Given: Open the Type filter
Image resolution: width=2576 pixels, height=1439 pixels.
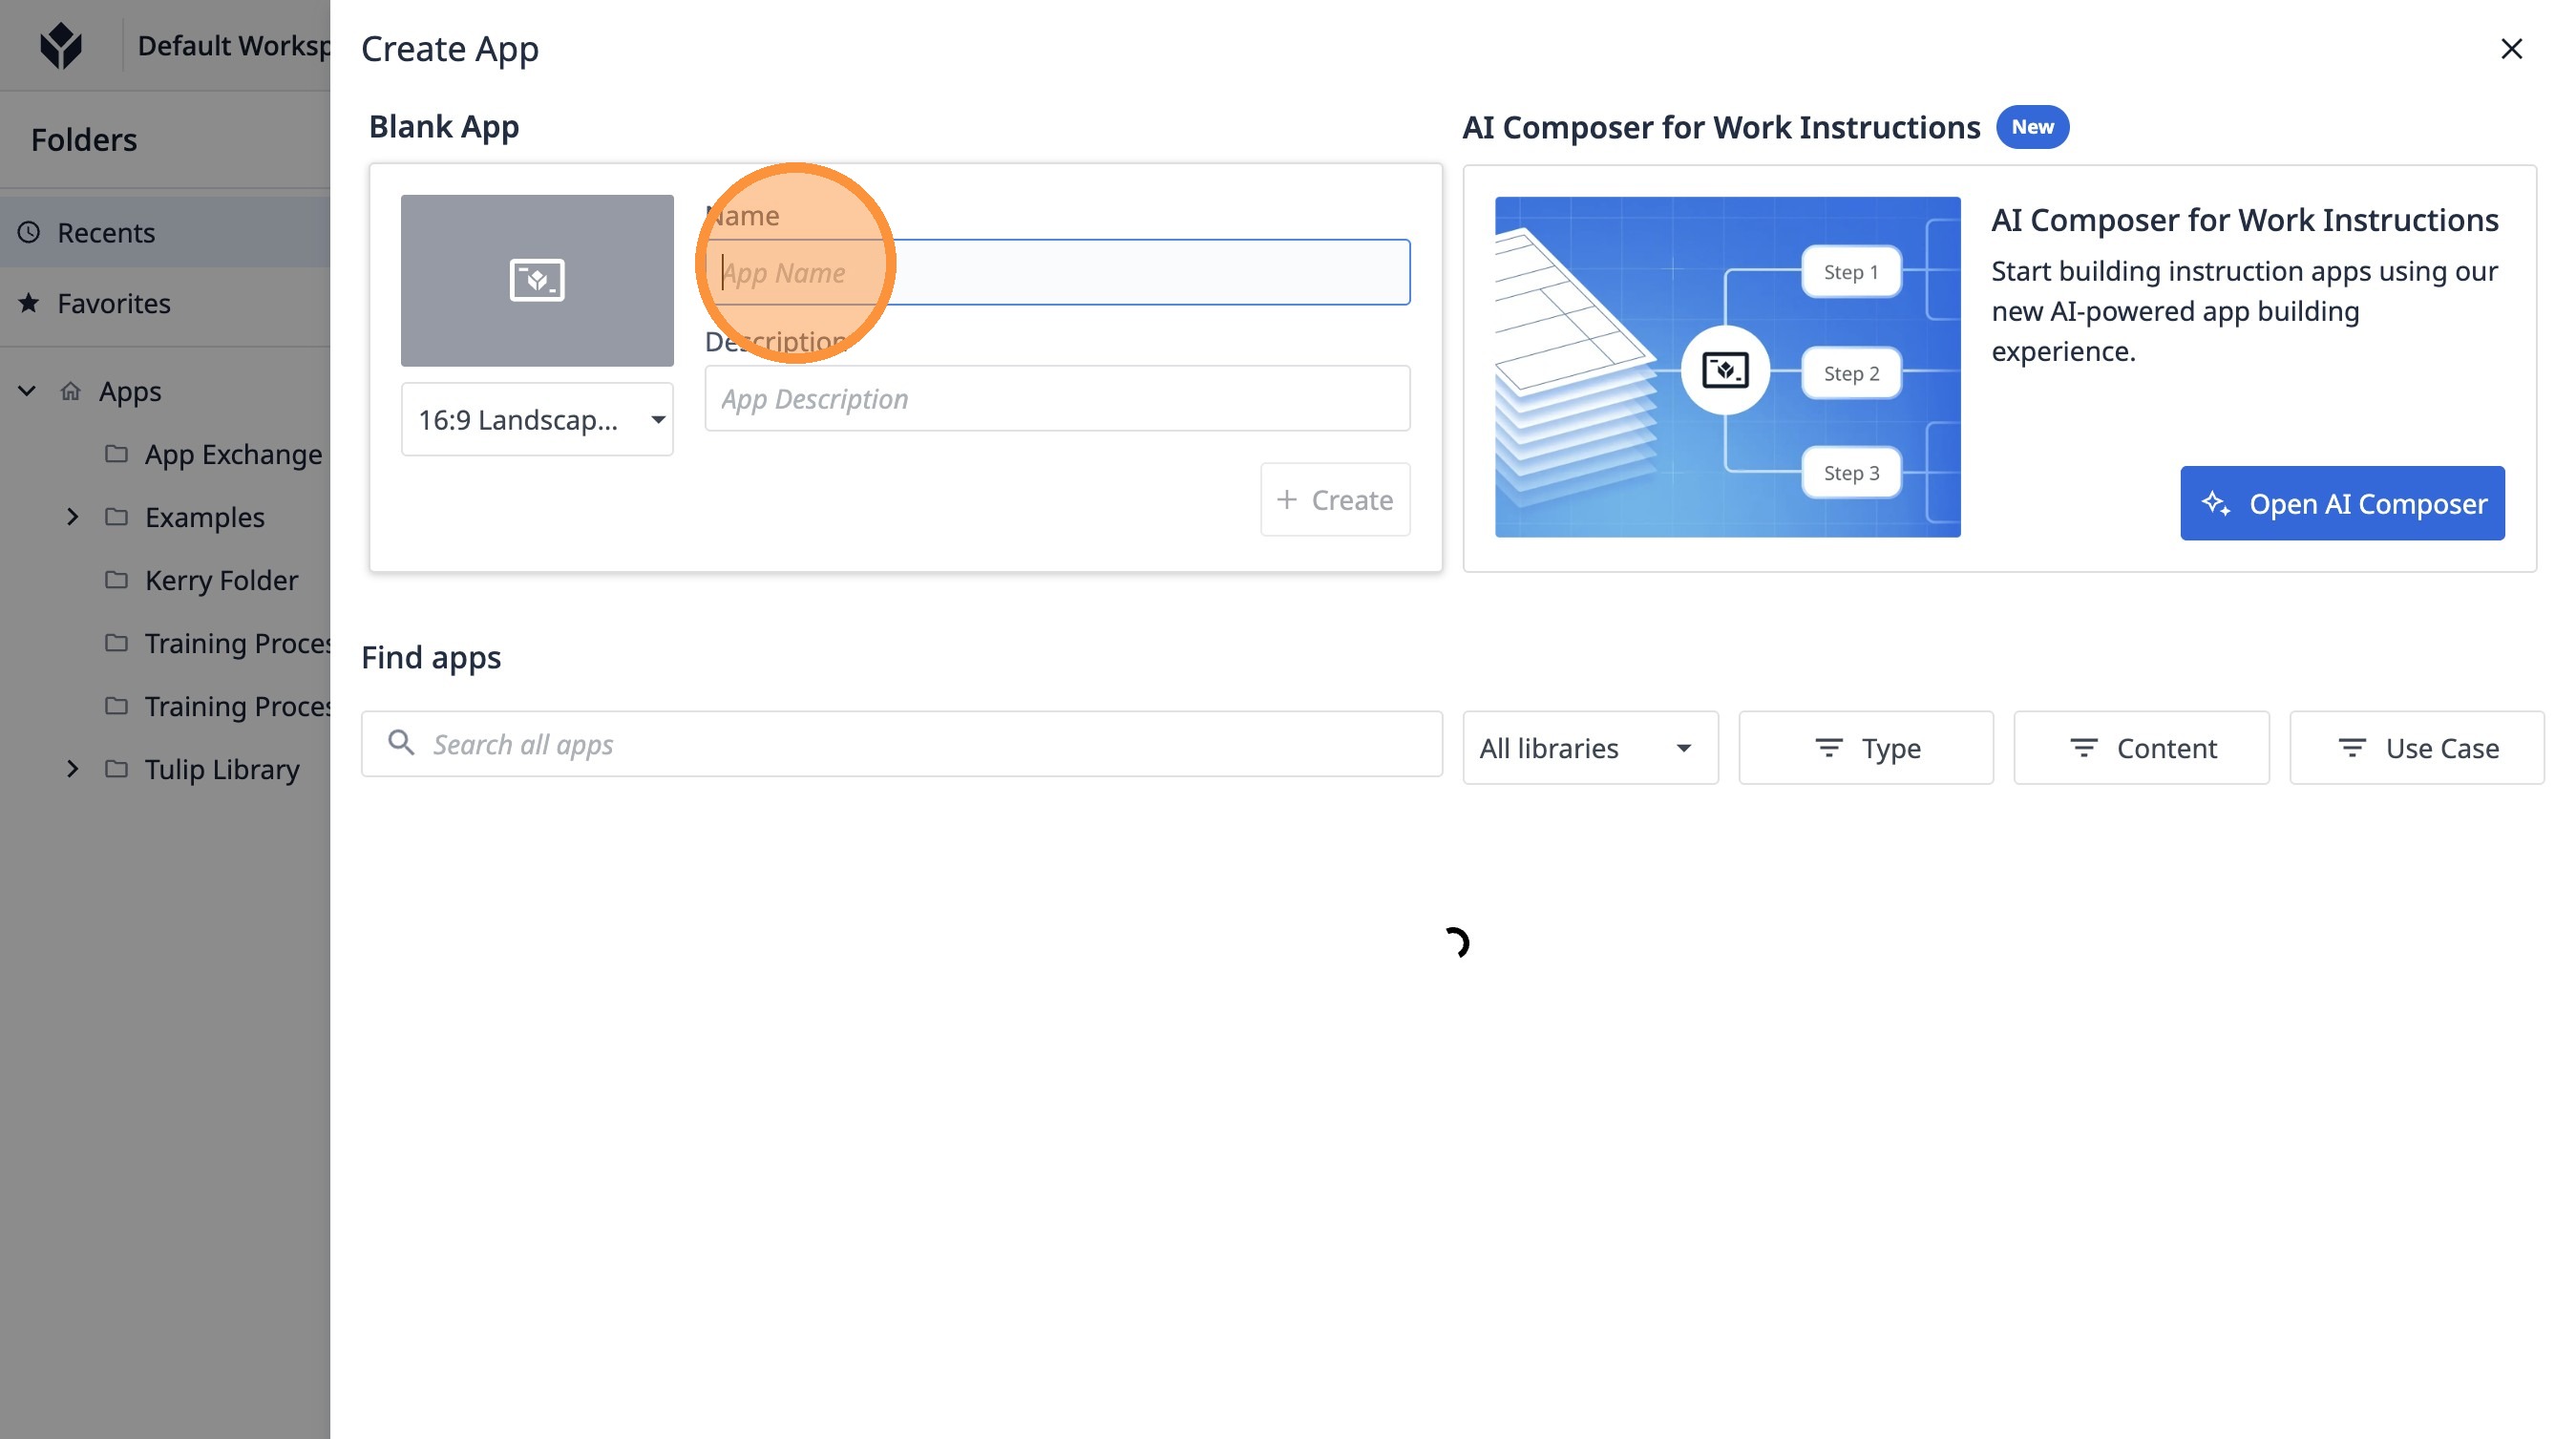Looking at the screenshot, I should click(1865, 747).
